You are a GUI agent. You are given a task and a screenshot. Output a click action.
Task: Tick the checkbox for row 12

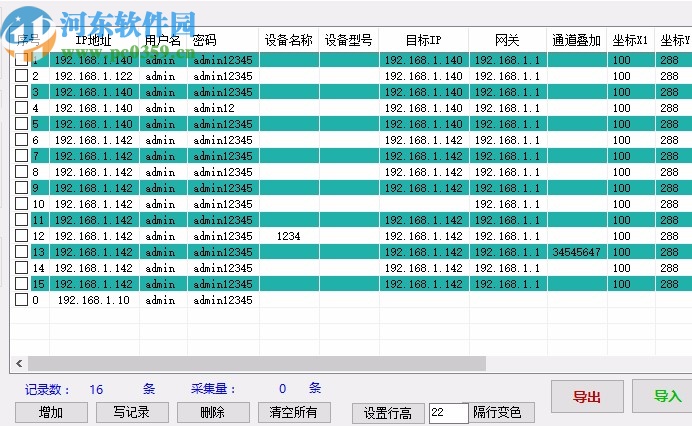coord(21,235)
